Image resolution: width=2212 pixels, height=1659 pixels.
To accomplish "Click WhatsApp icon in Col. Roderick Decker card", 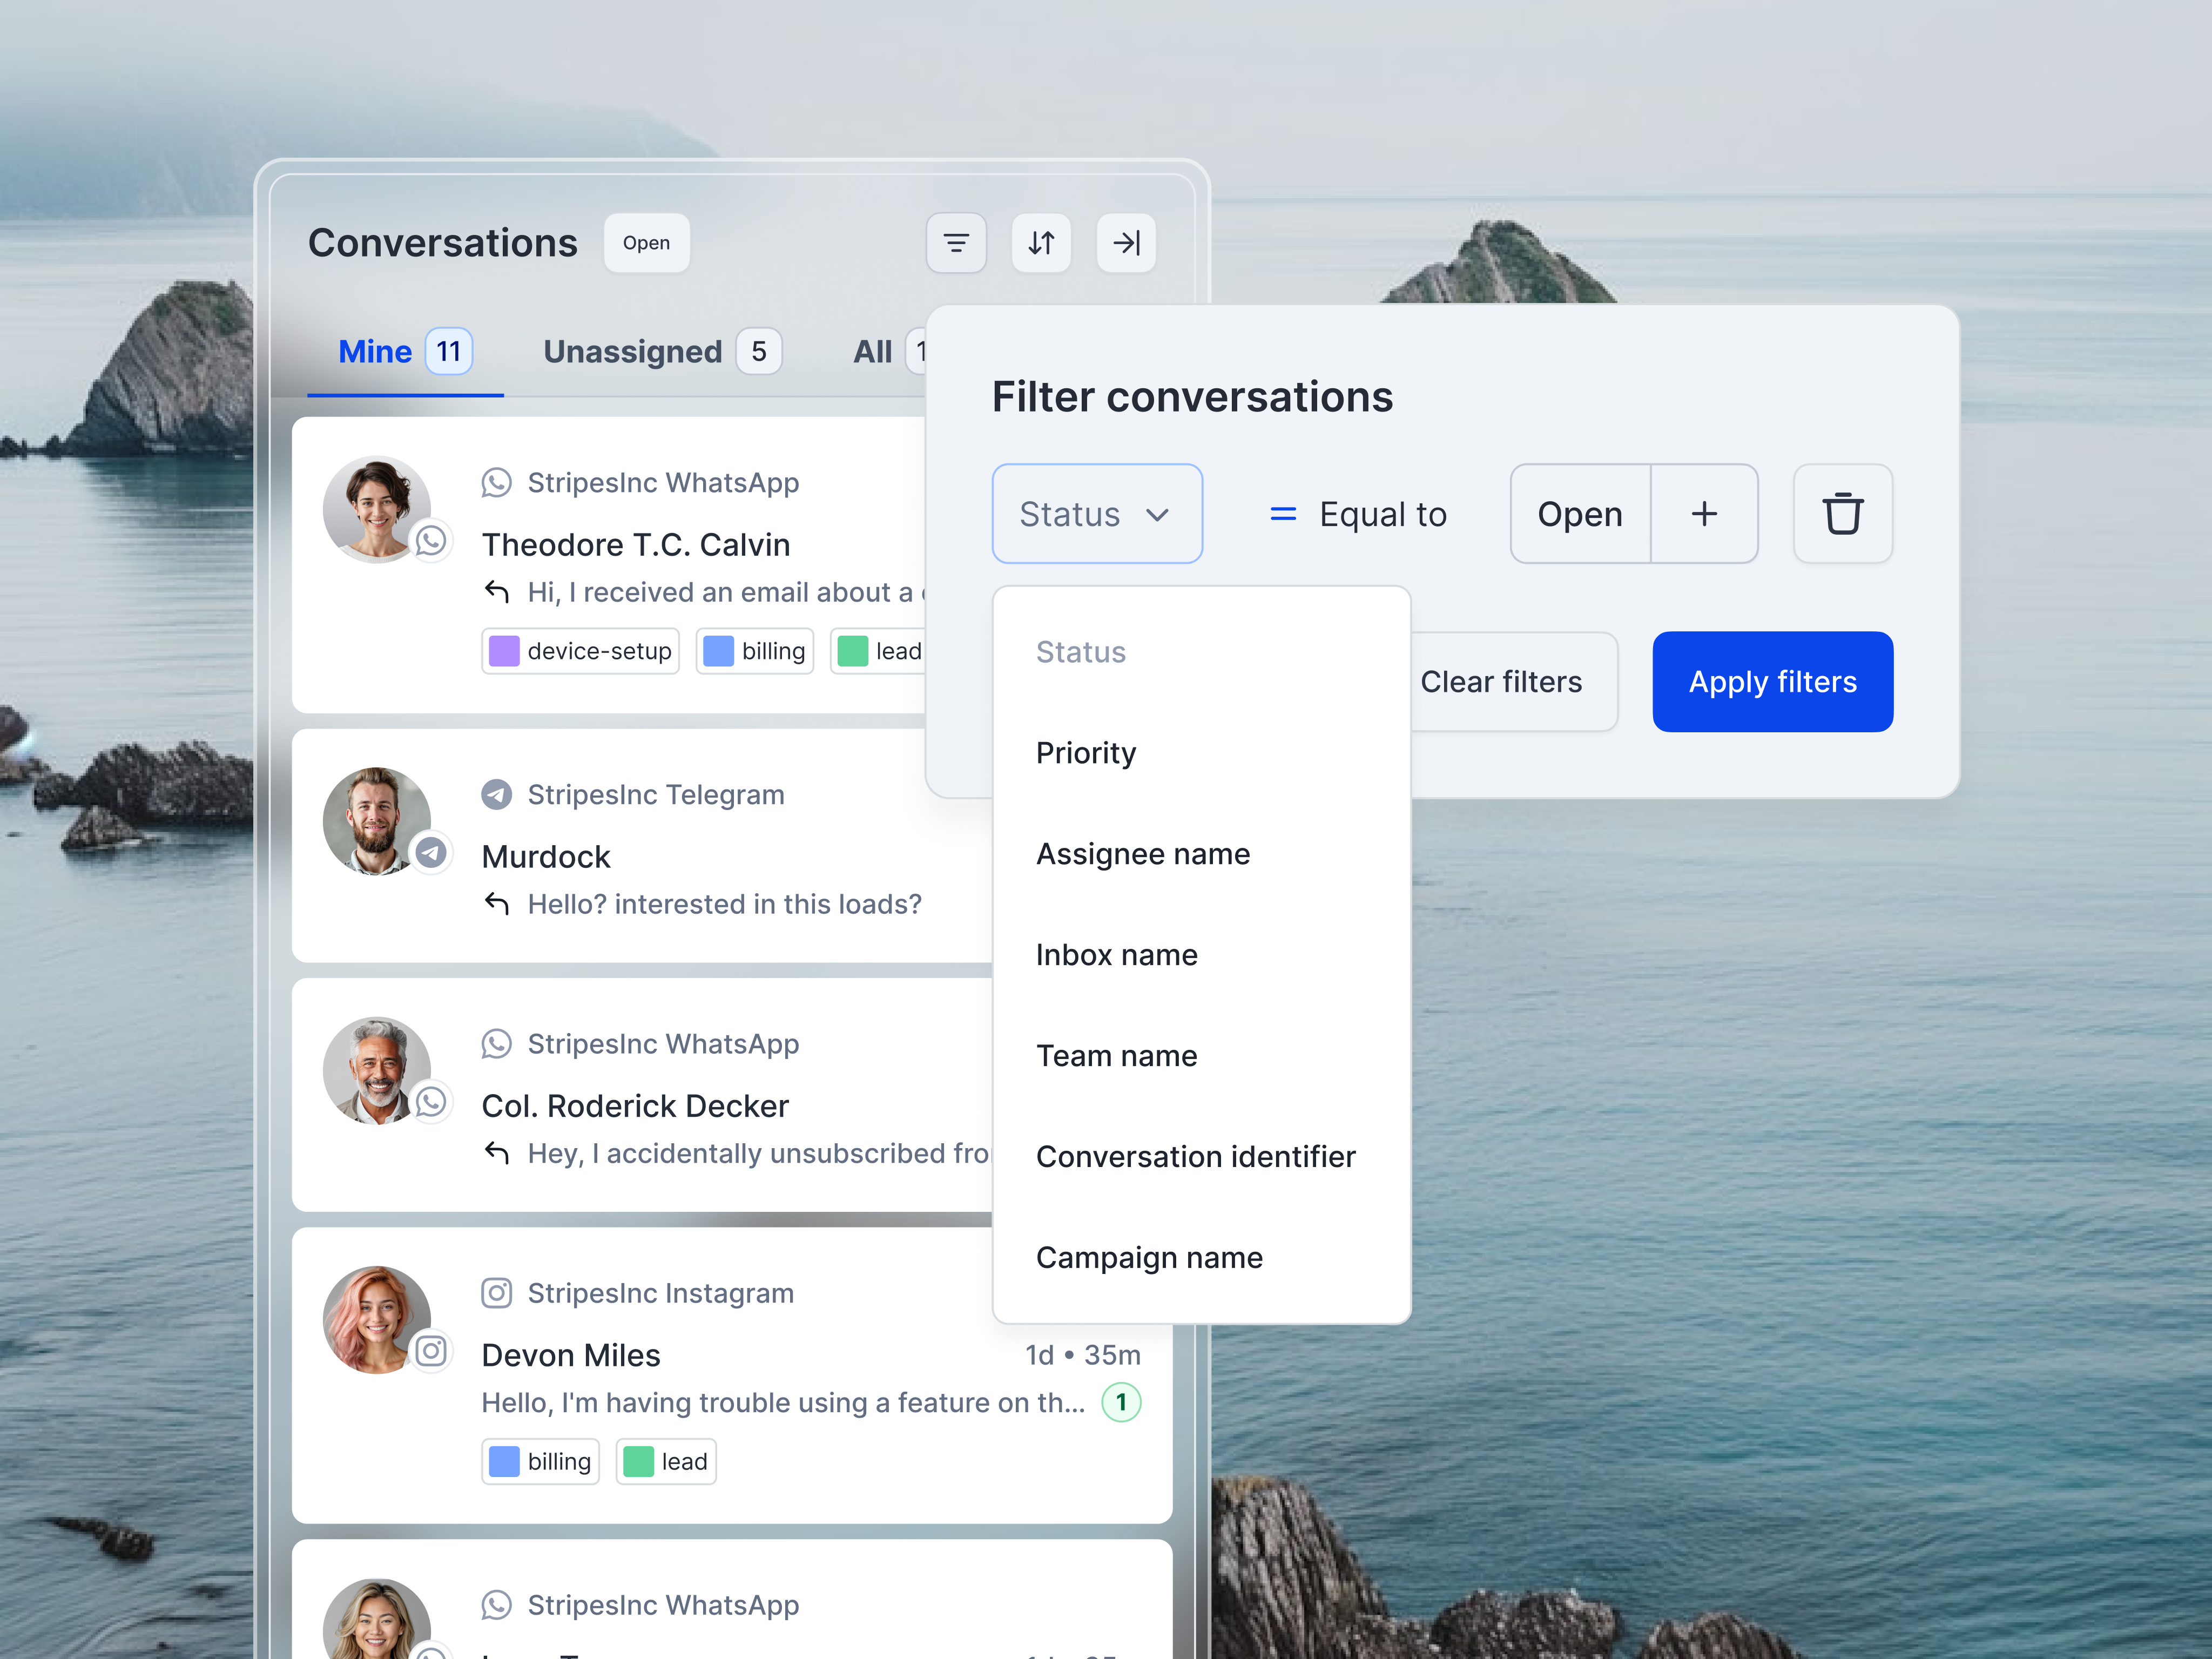I will click(496, 1044).
